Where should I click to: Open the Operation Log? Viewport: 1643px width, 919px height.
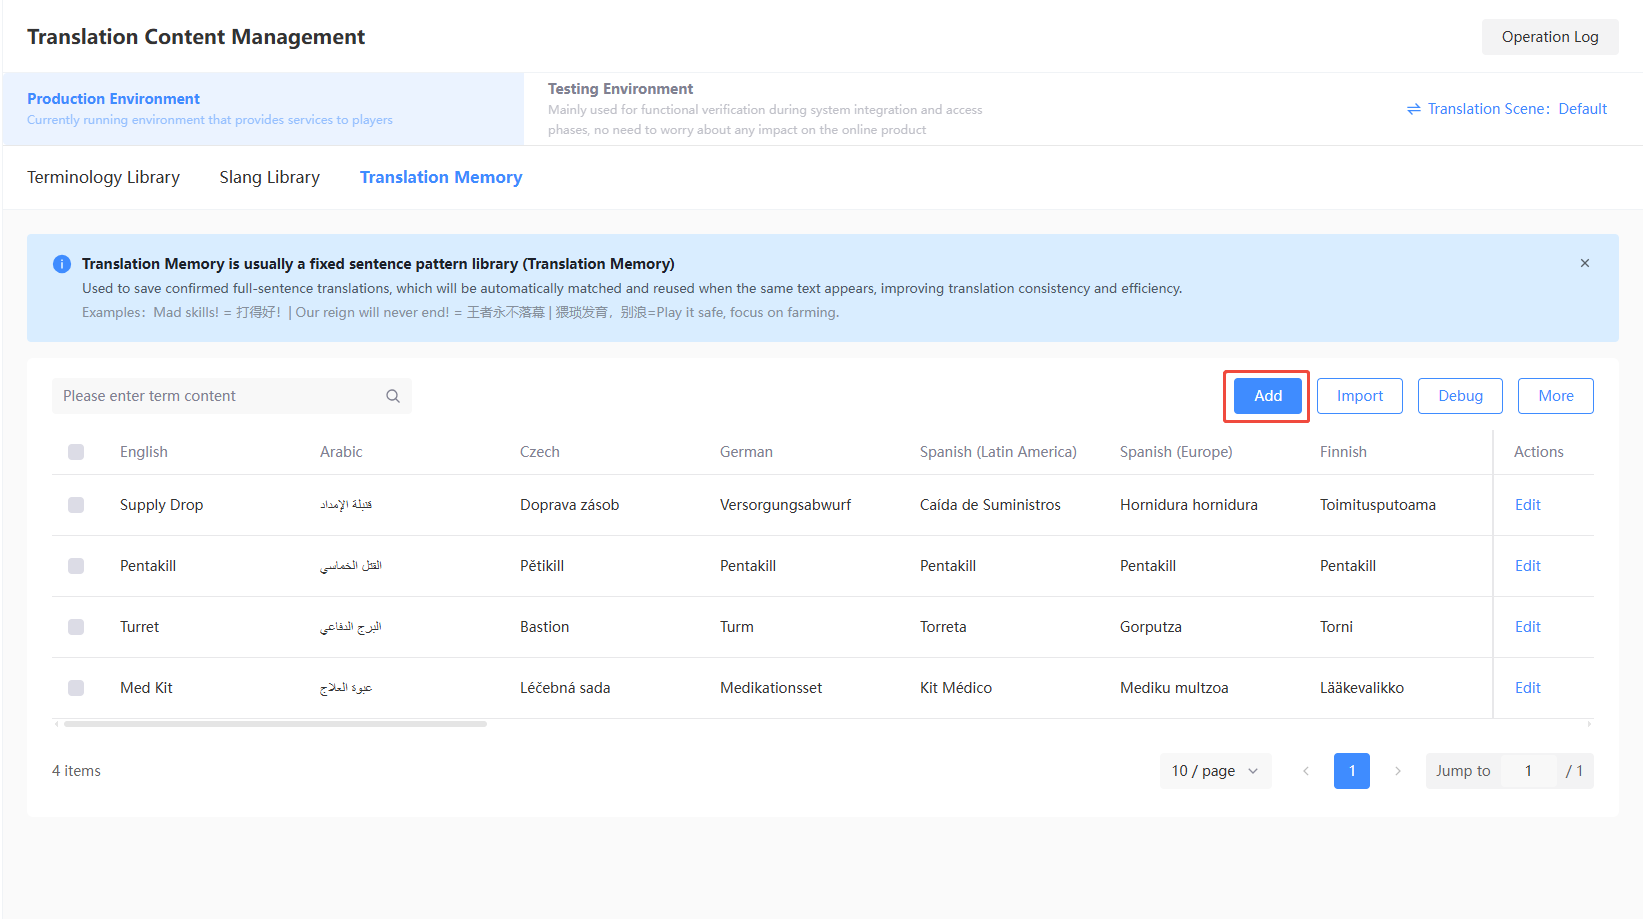pos(1550,37)
